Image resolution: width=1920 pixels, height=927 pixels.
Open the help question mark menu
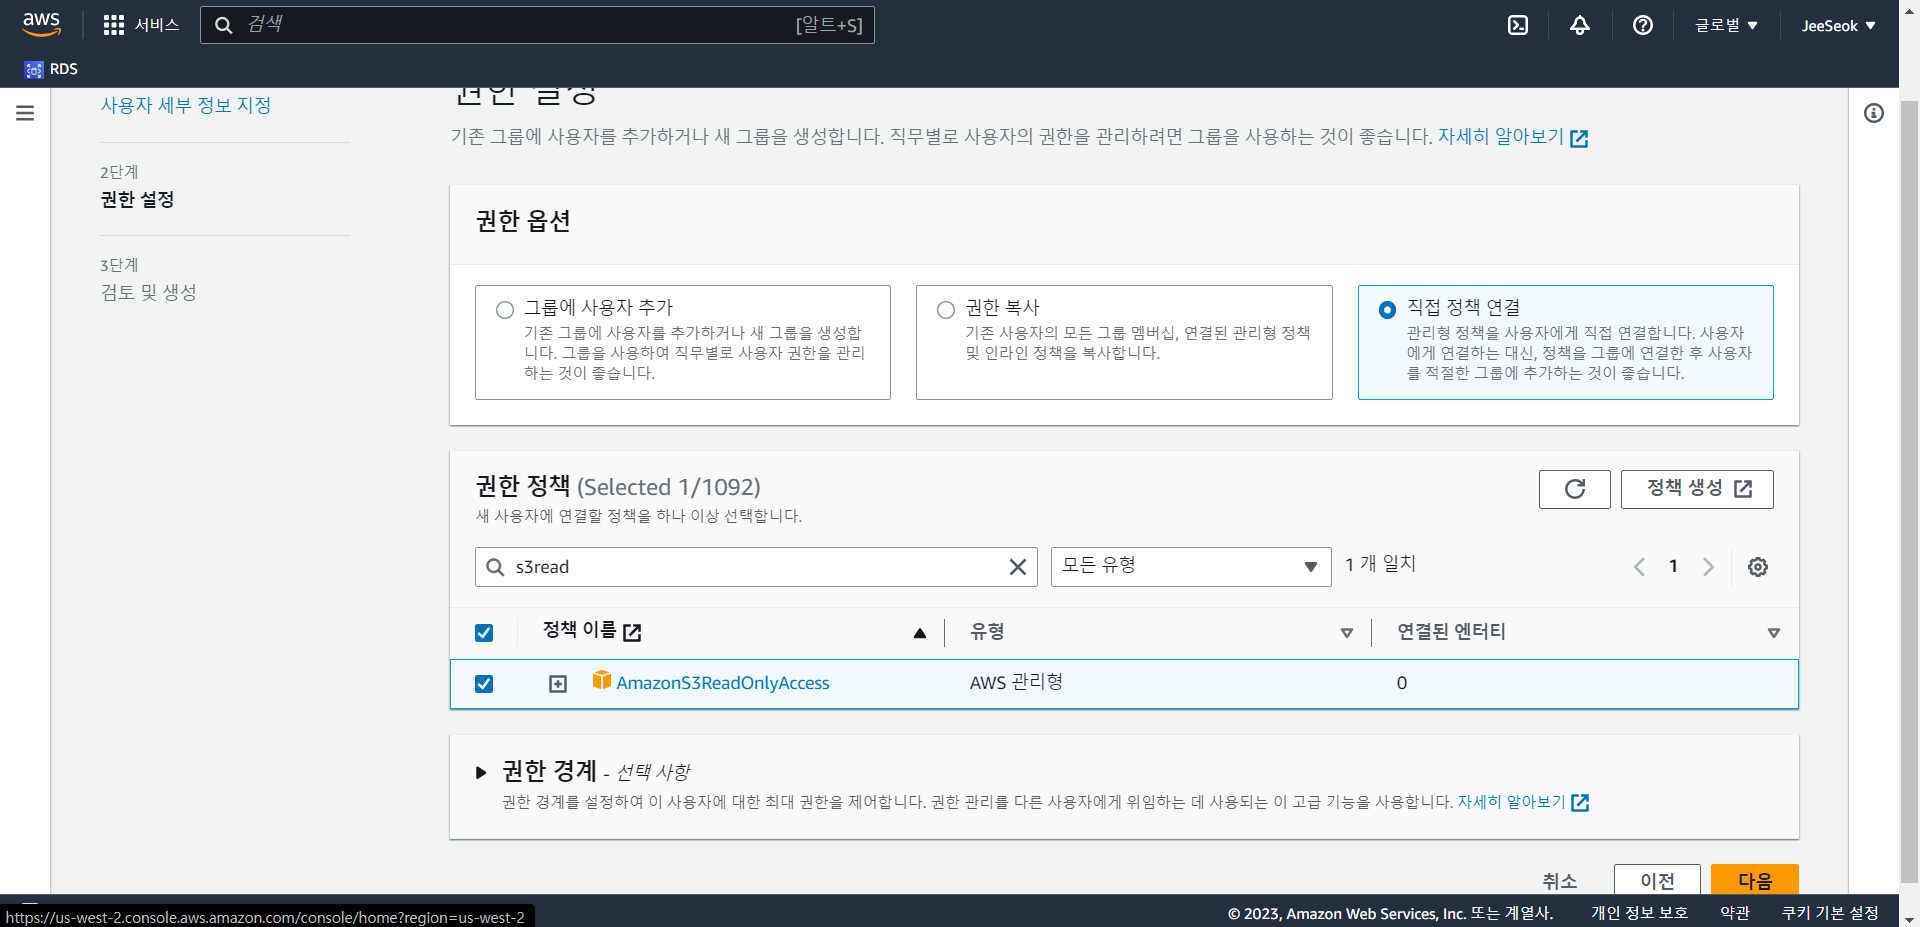click(x=1643, y=25)
